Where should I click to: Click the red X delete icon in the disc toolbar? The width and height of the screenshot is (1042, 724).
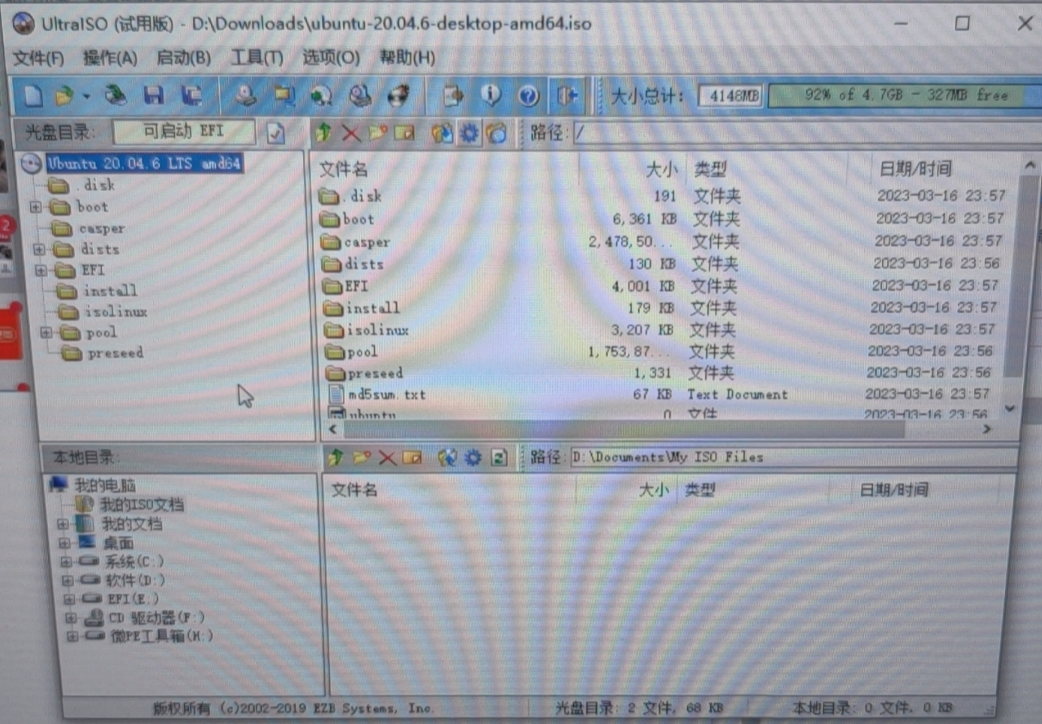(x=351, y=133)
